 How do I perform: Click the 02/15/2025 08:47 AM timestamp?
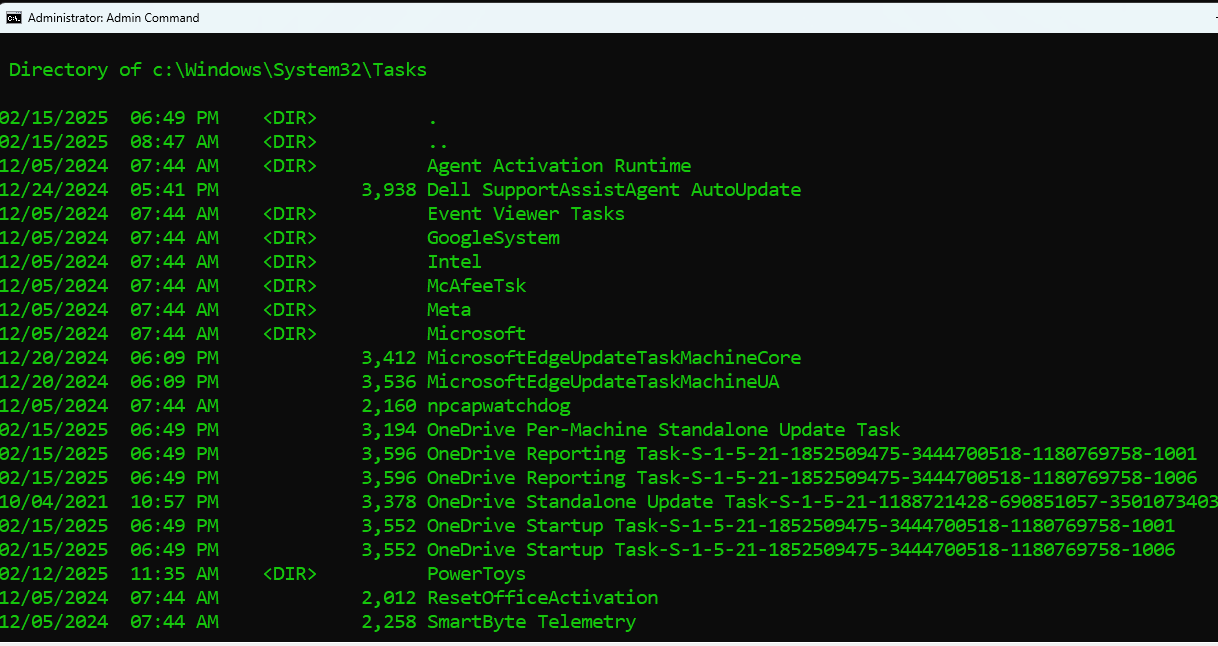(x=109, y=142)
